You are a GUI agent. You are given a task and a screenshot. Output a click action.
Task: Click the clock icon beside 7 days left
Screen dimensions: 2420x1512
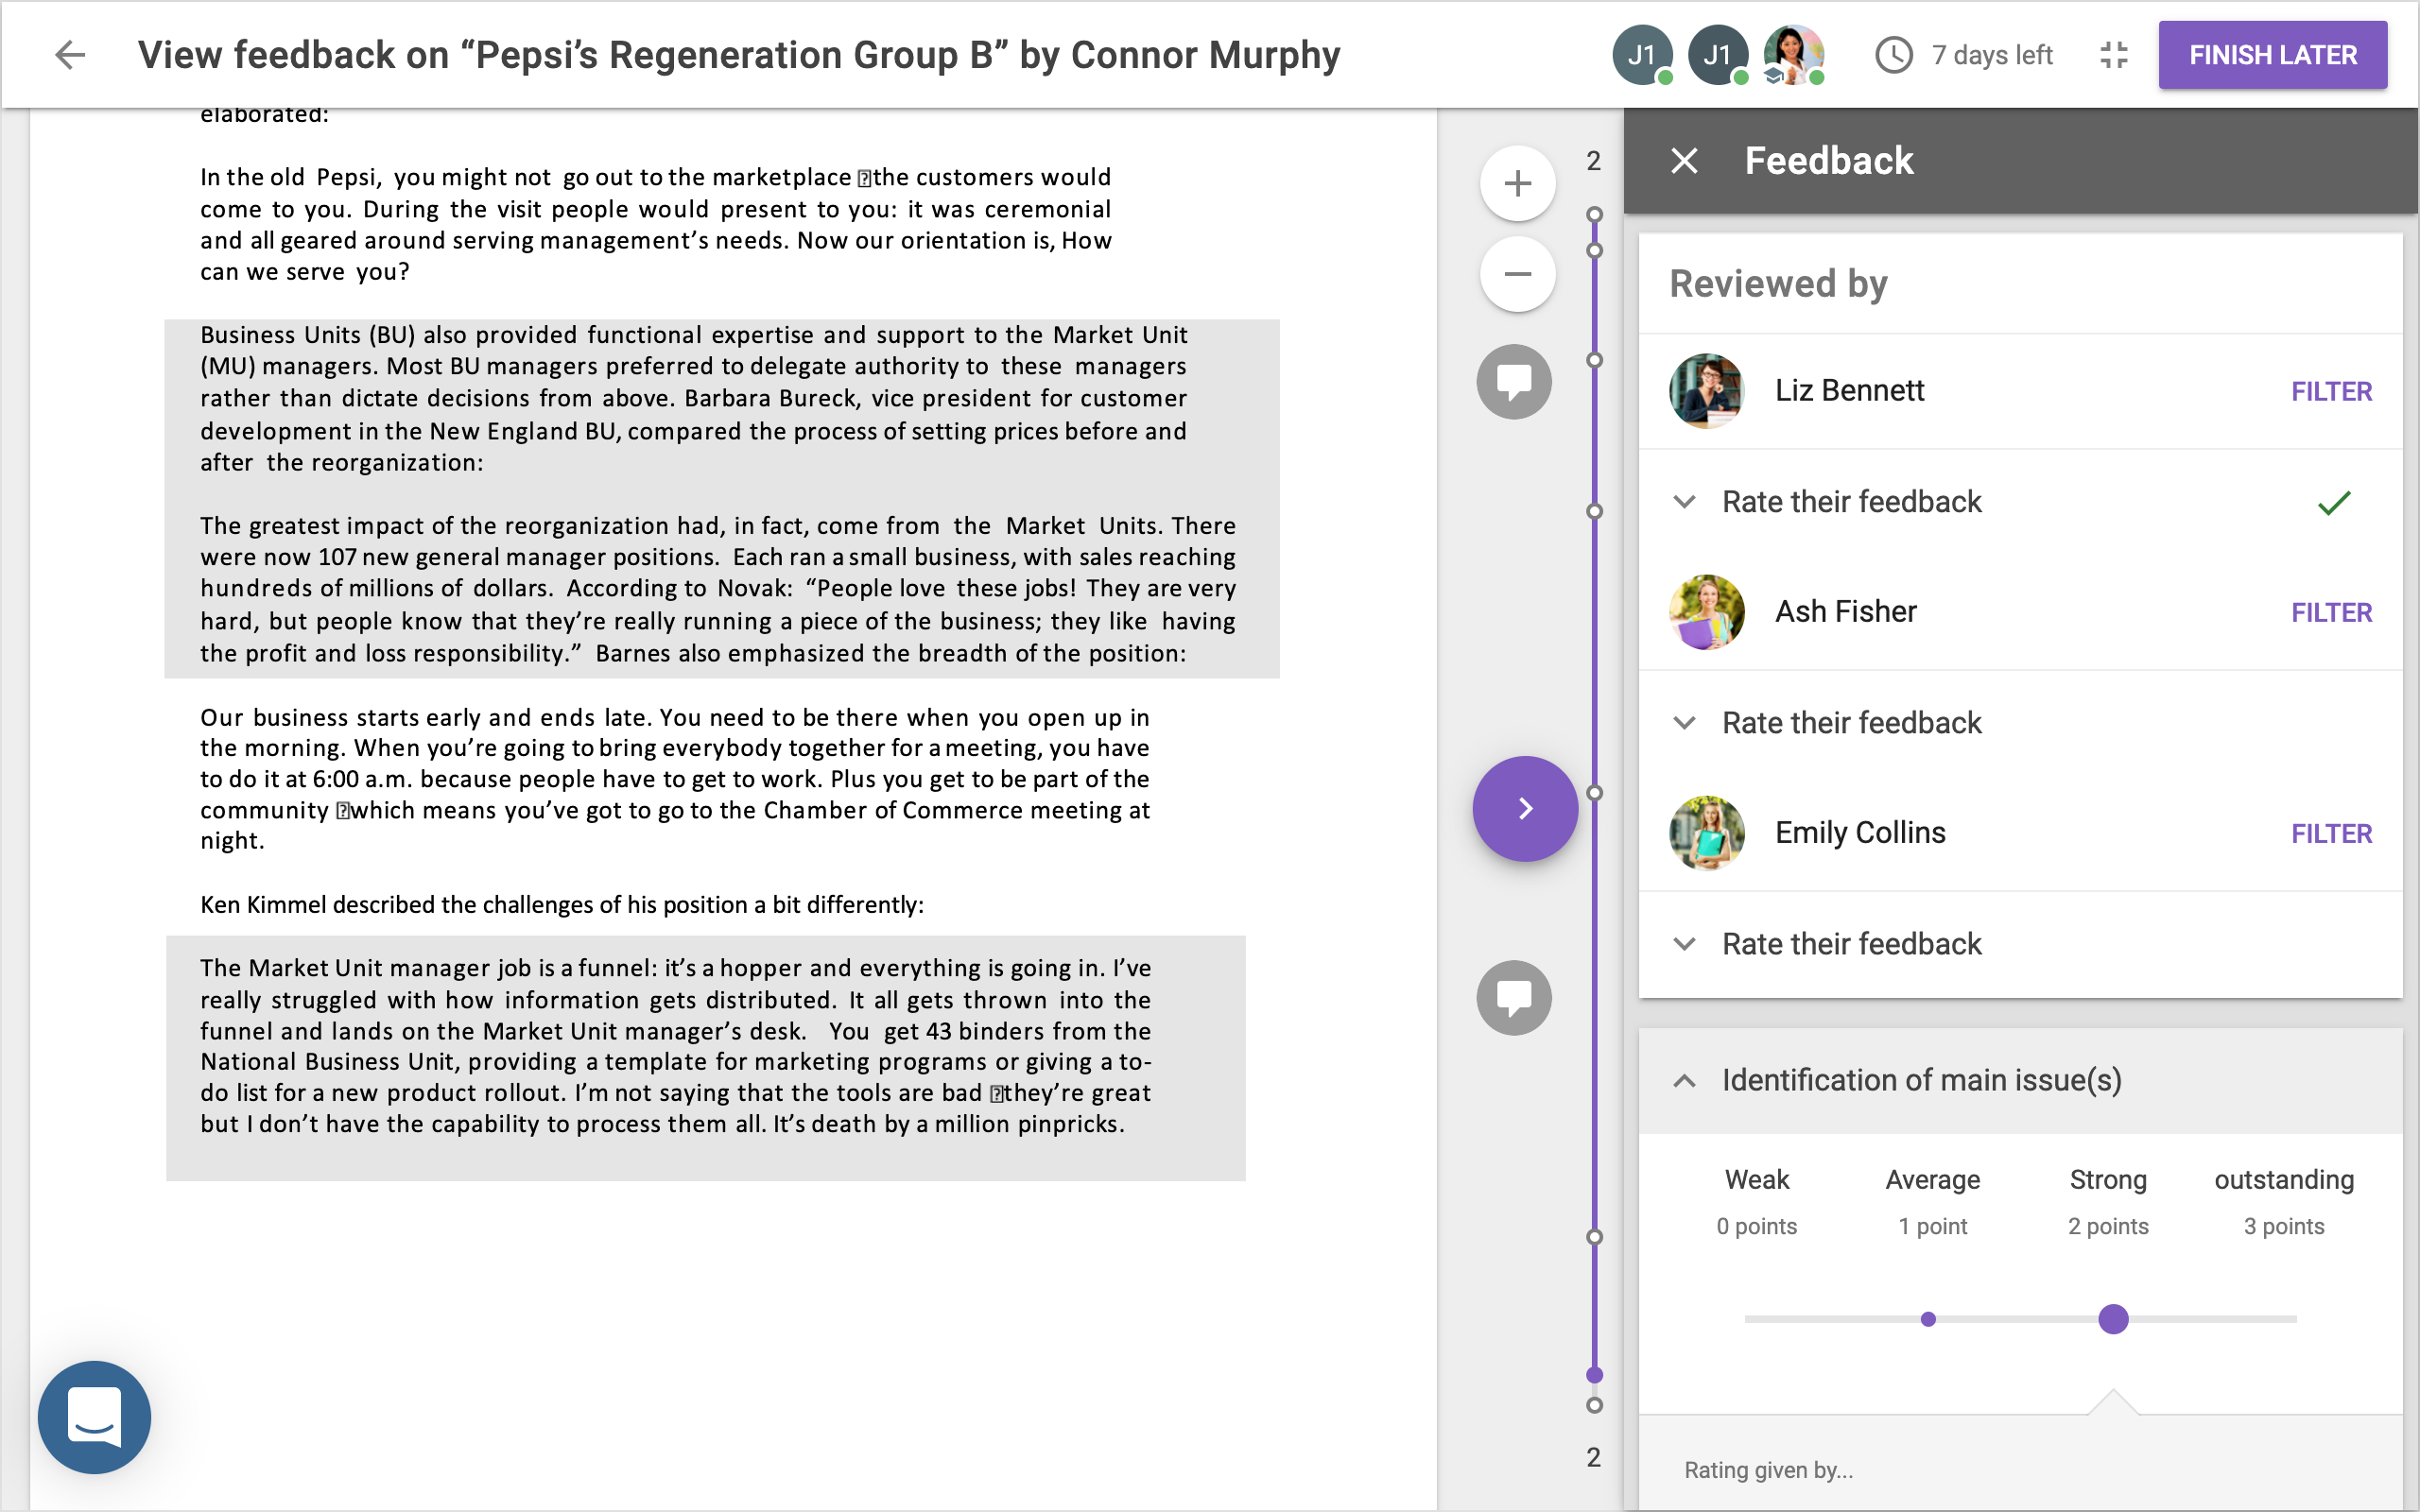coord(1893,55)
